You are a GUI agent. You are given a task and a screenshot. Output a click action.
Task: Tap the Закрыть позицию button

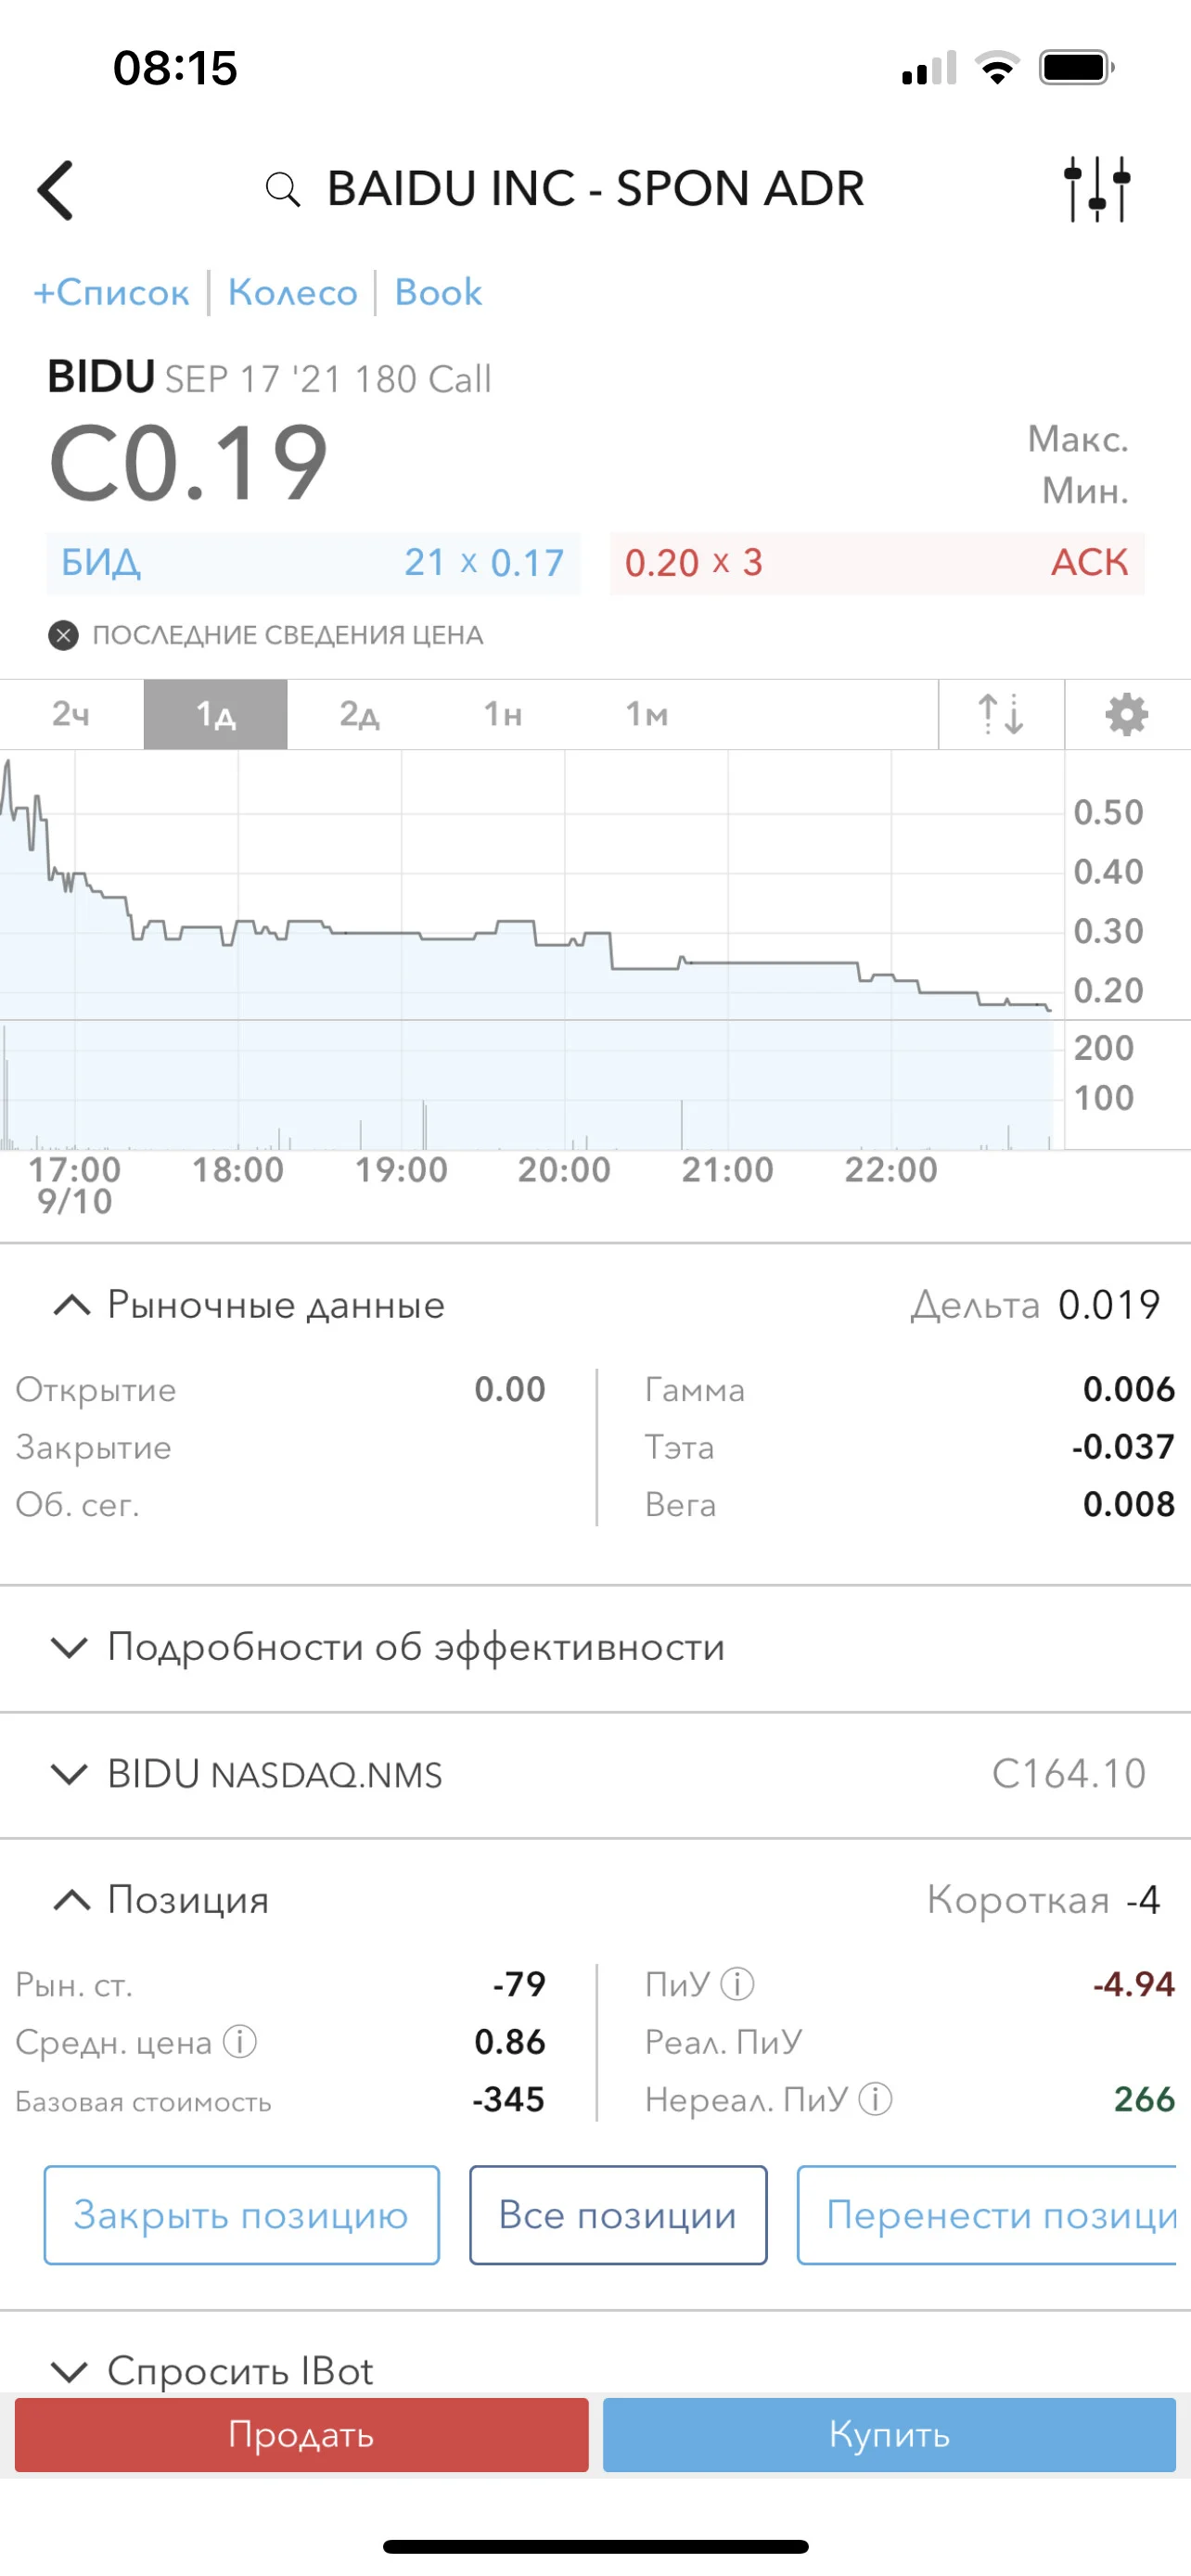(x=241, y=2215)
